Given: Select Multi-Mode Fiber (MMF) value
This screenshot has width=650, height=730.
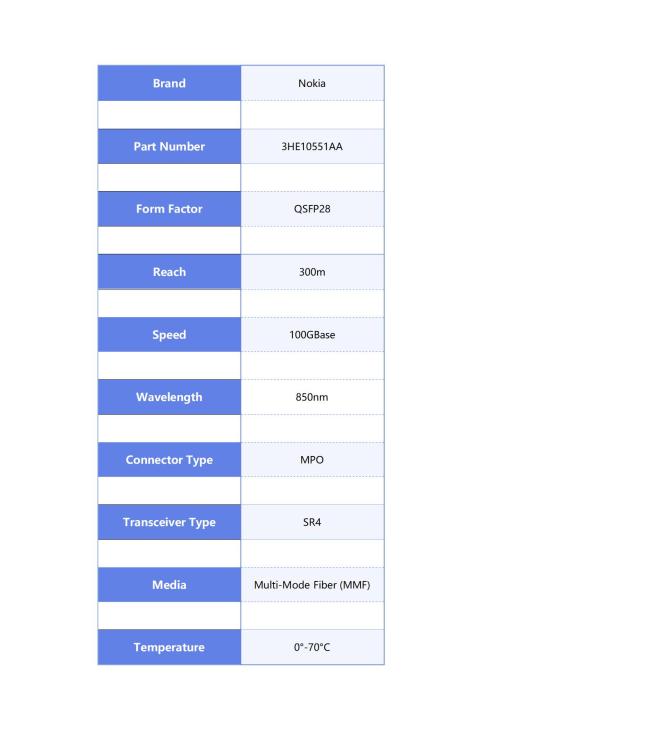Looking at the screenshot, I should click(x=312, y=584).
